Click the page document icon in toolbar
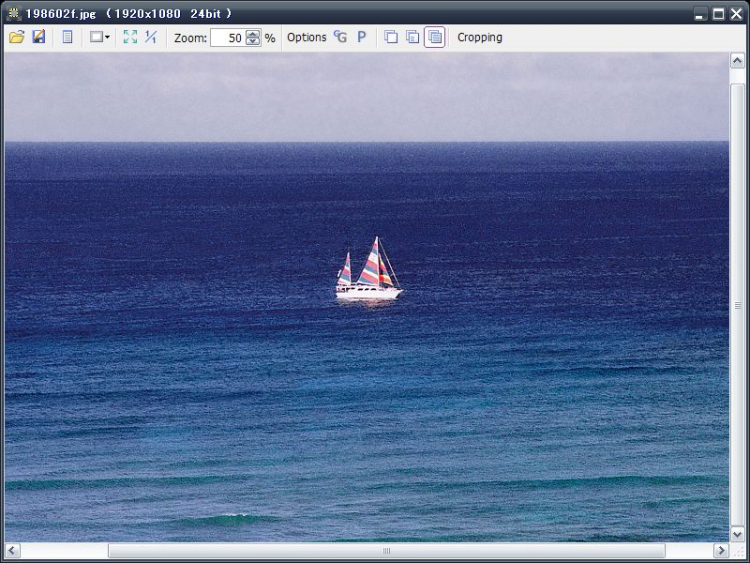 pos(67,37)
